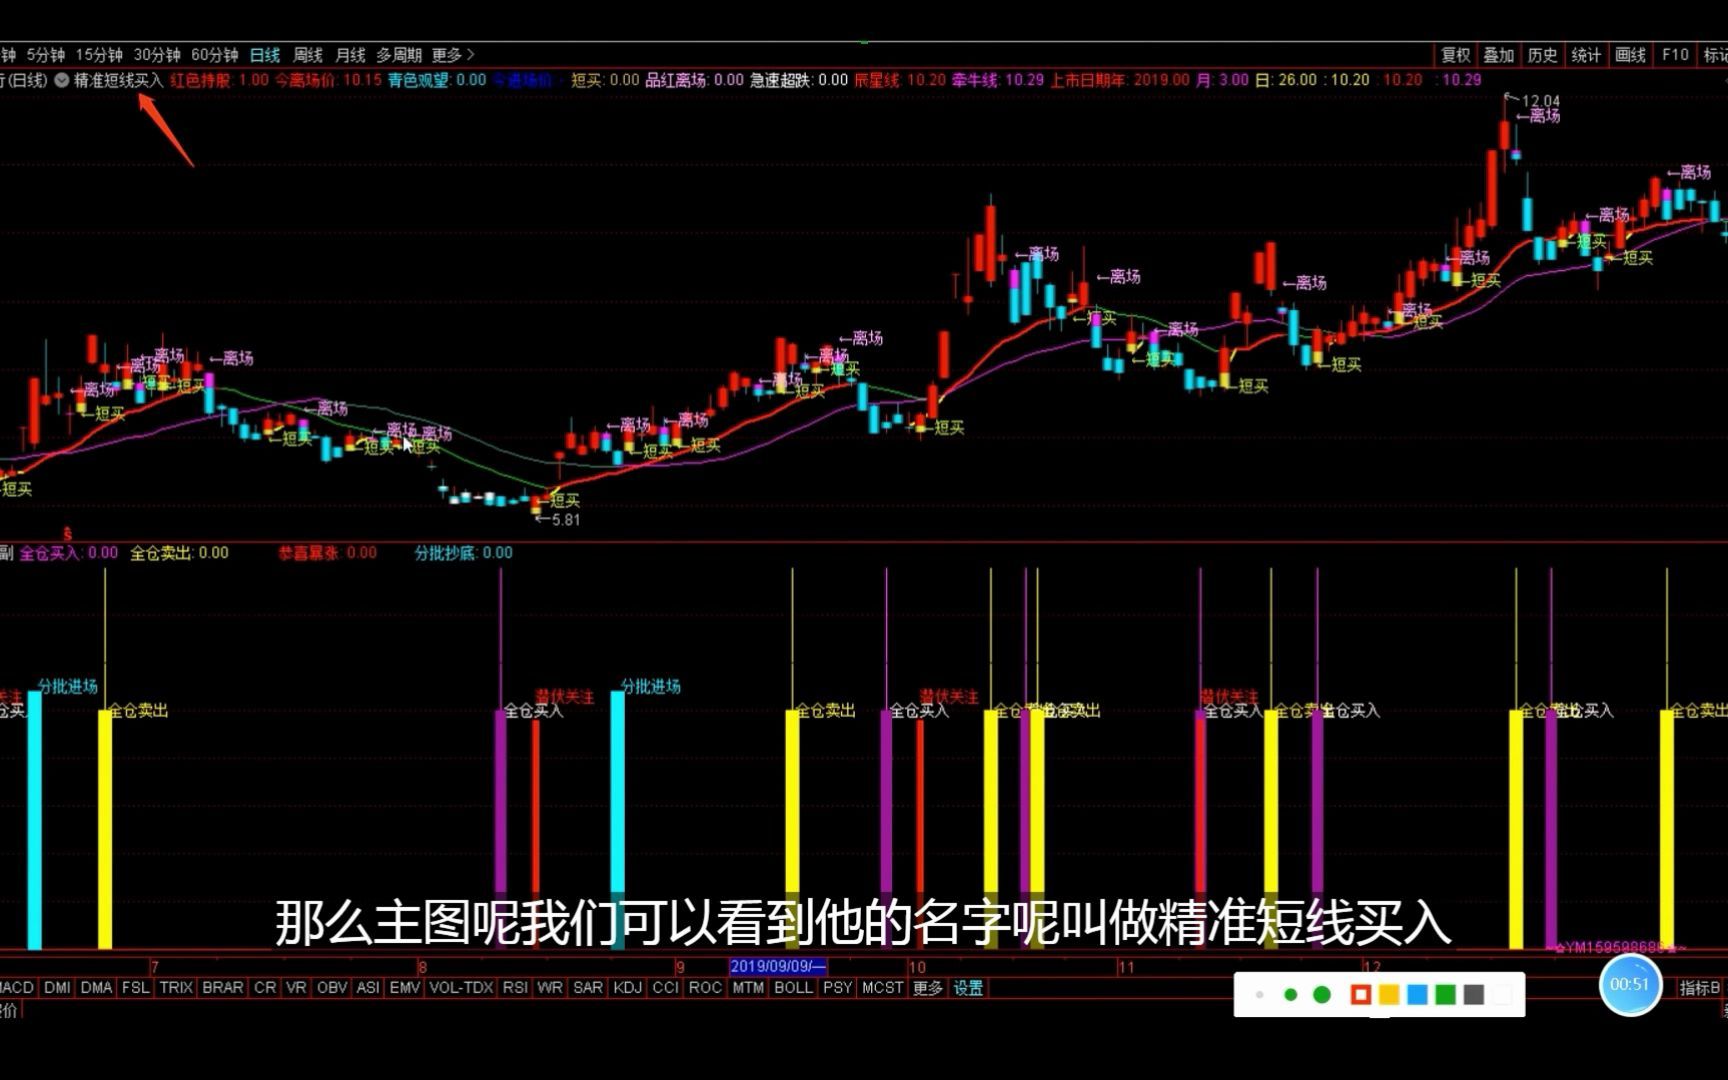Open the 统计 statistics panel
This screenshot has width=1728, height=1080.
1586,55
